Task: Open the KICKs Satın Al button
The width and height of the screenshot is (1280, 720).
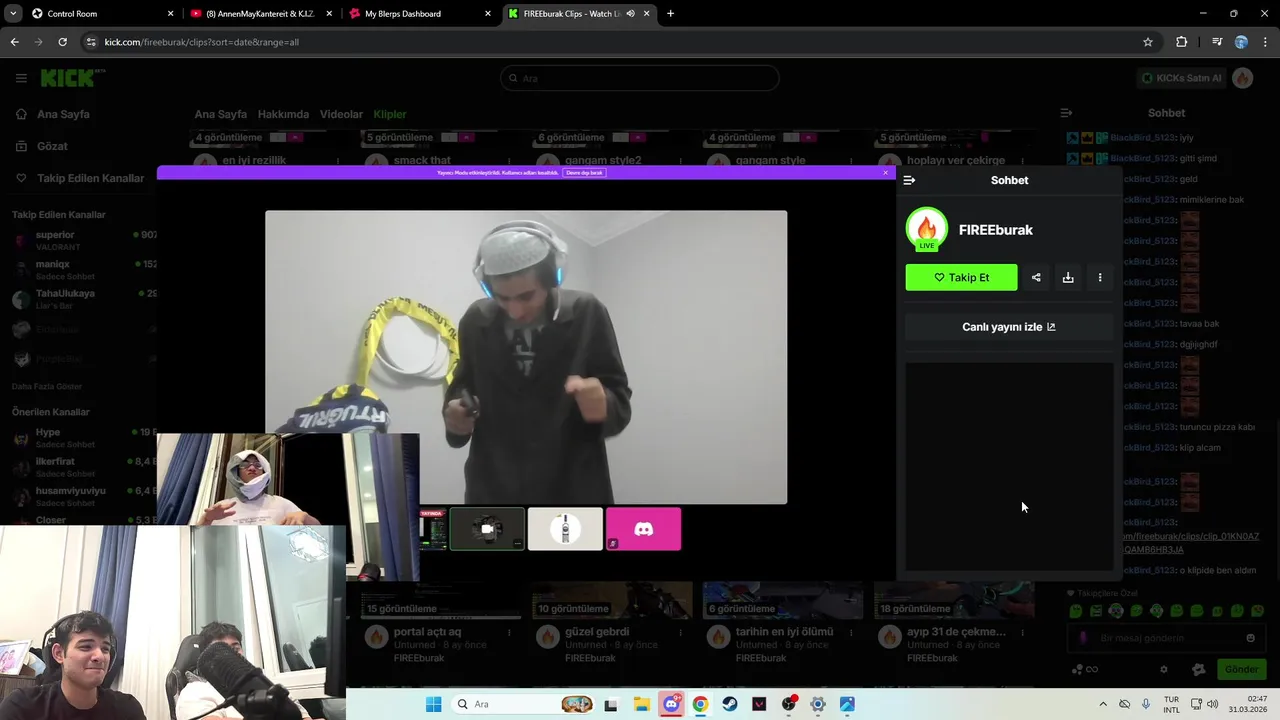Action: (1182, 78)
